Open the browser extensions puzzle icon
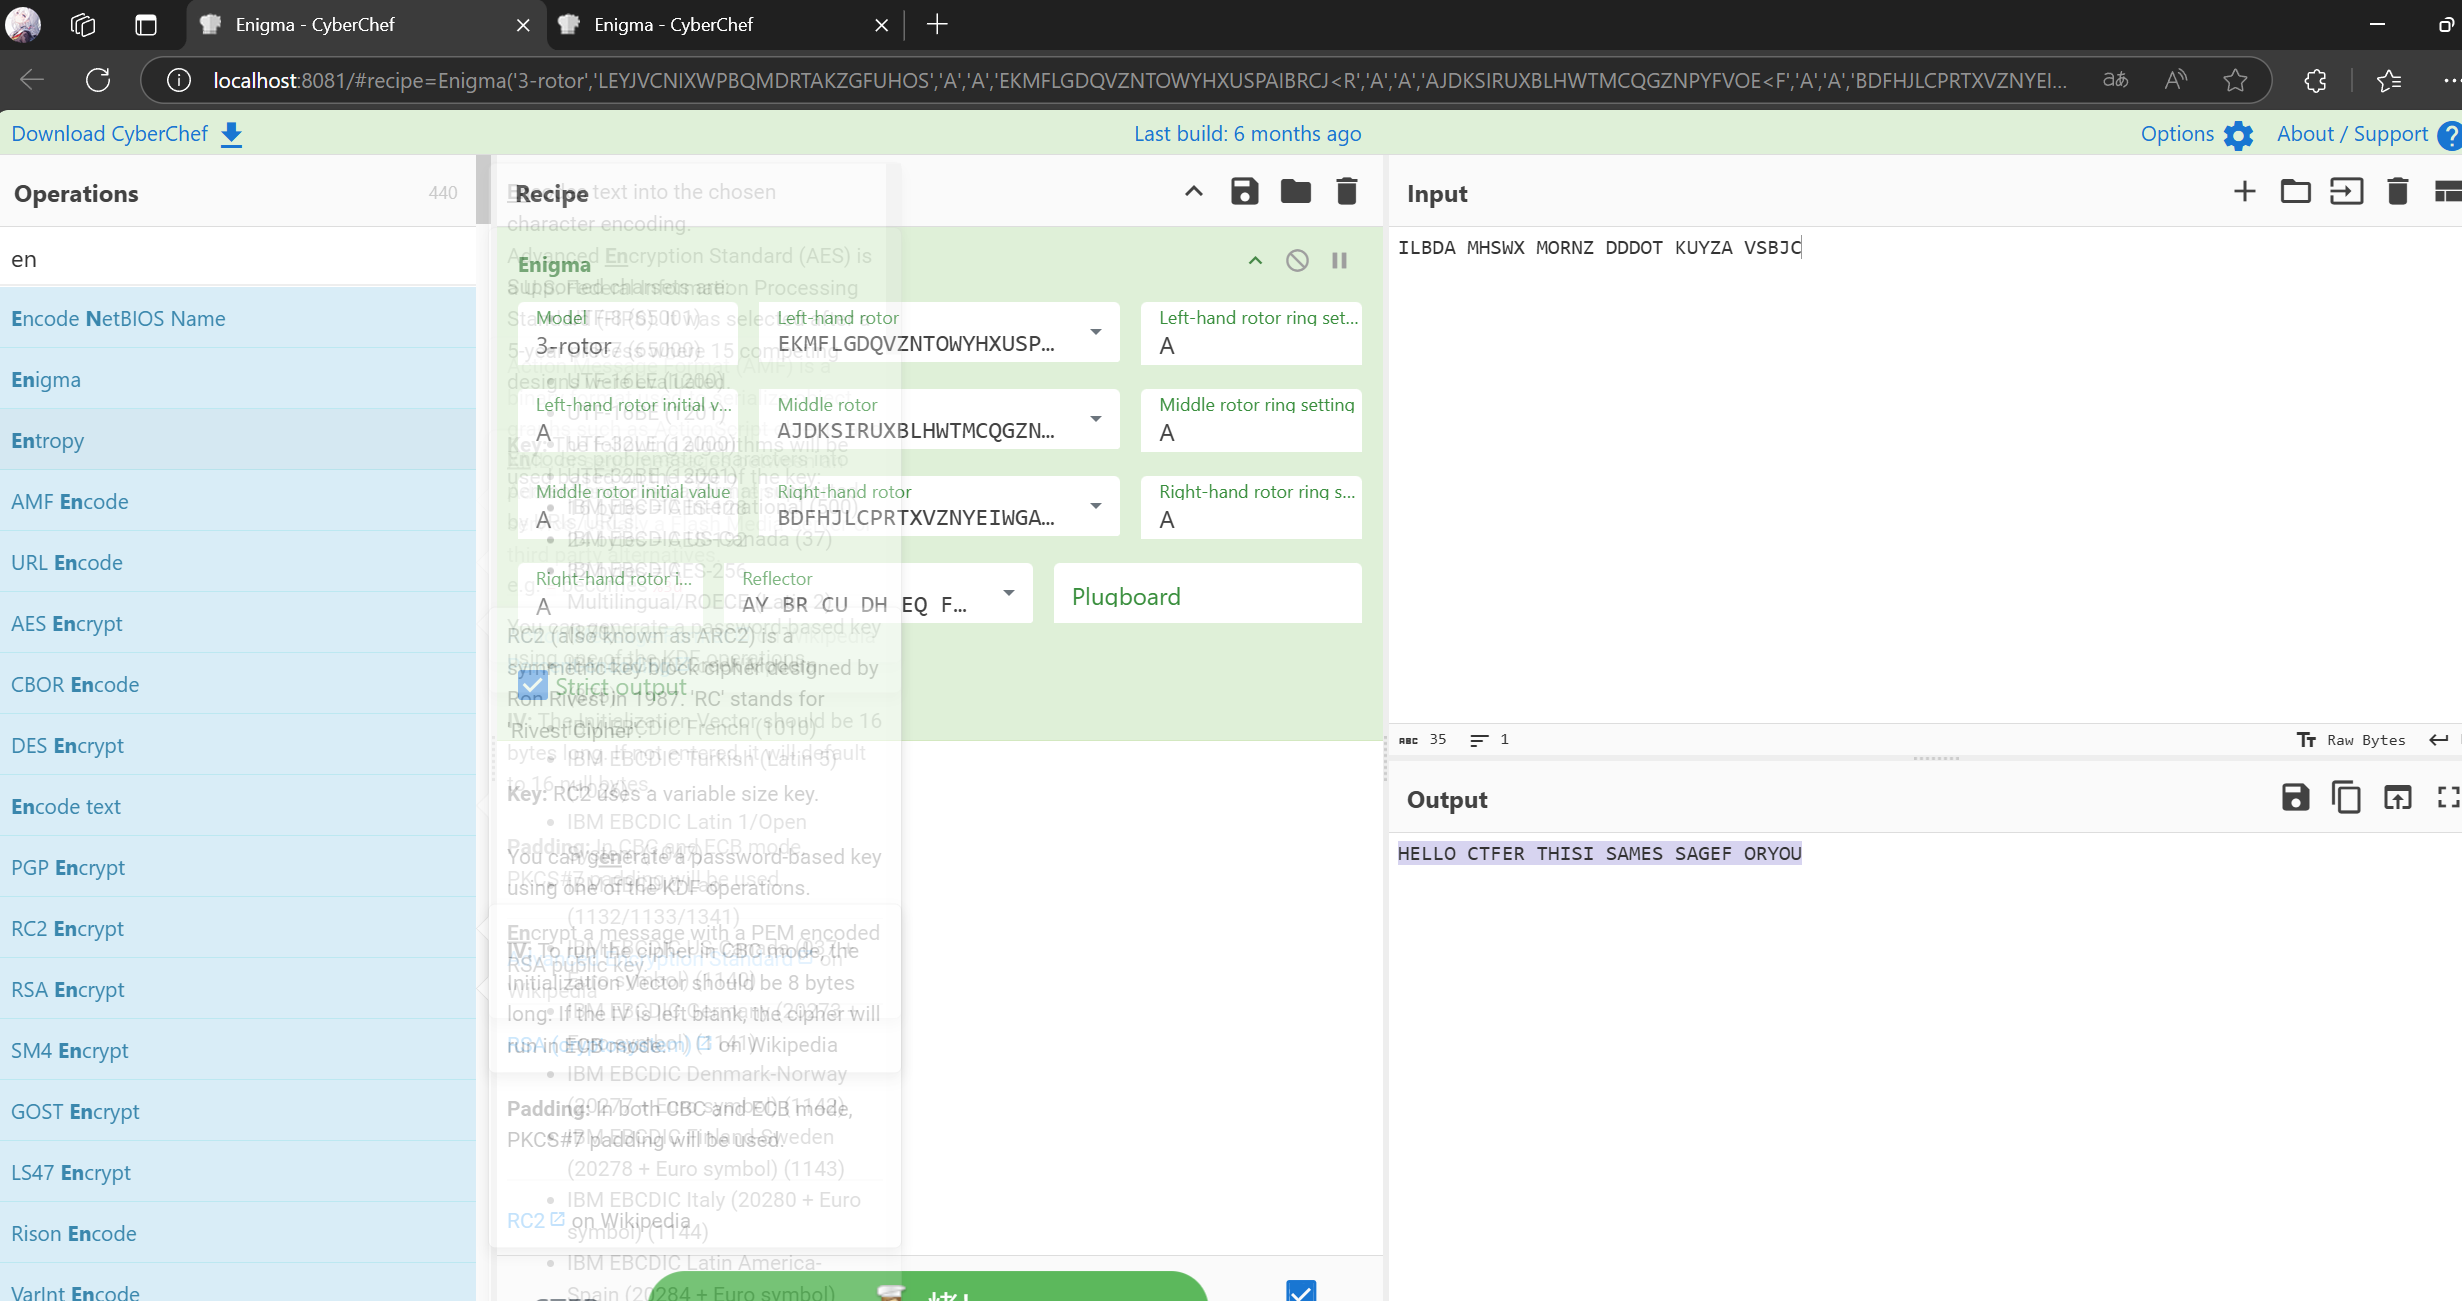This screenshot has width=2462, height=1301. click(x=2316, y=80)
